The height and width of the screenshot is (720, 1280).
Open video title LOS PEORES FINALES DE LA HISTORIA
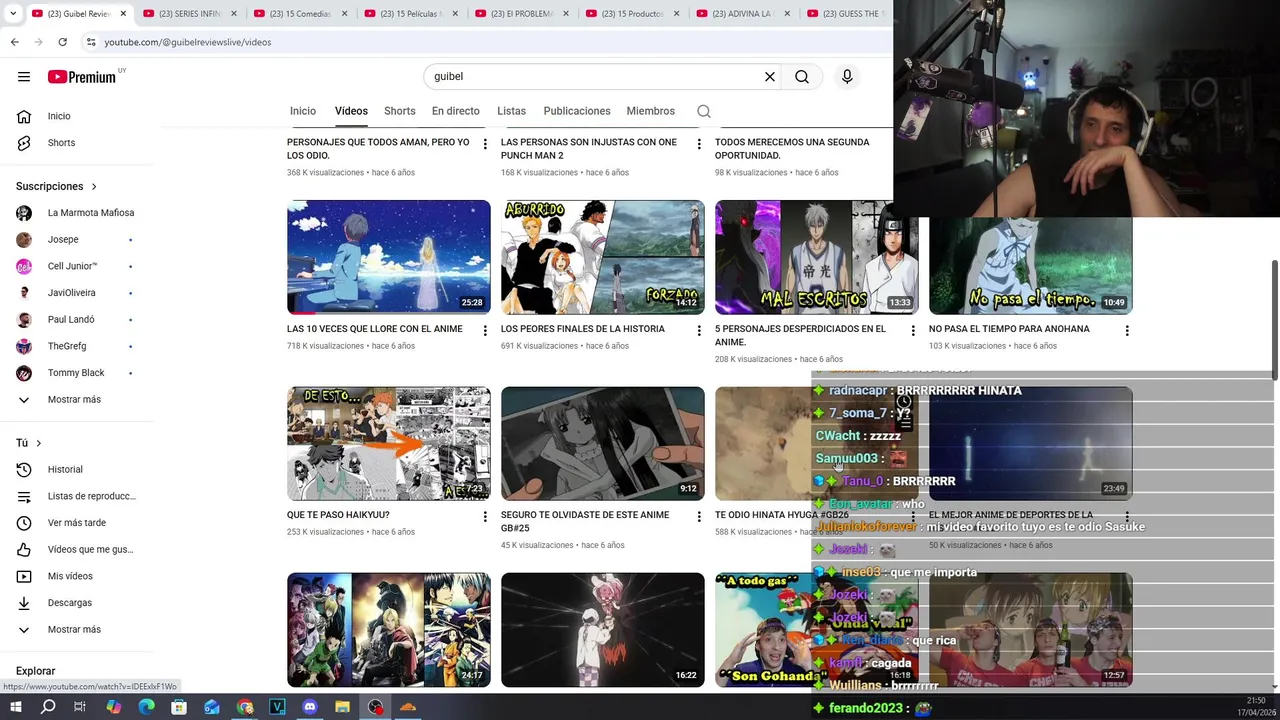tap(582, 329)
